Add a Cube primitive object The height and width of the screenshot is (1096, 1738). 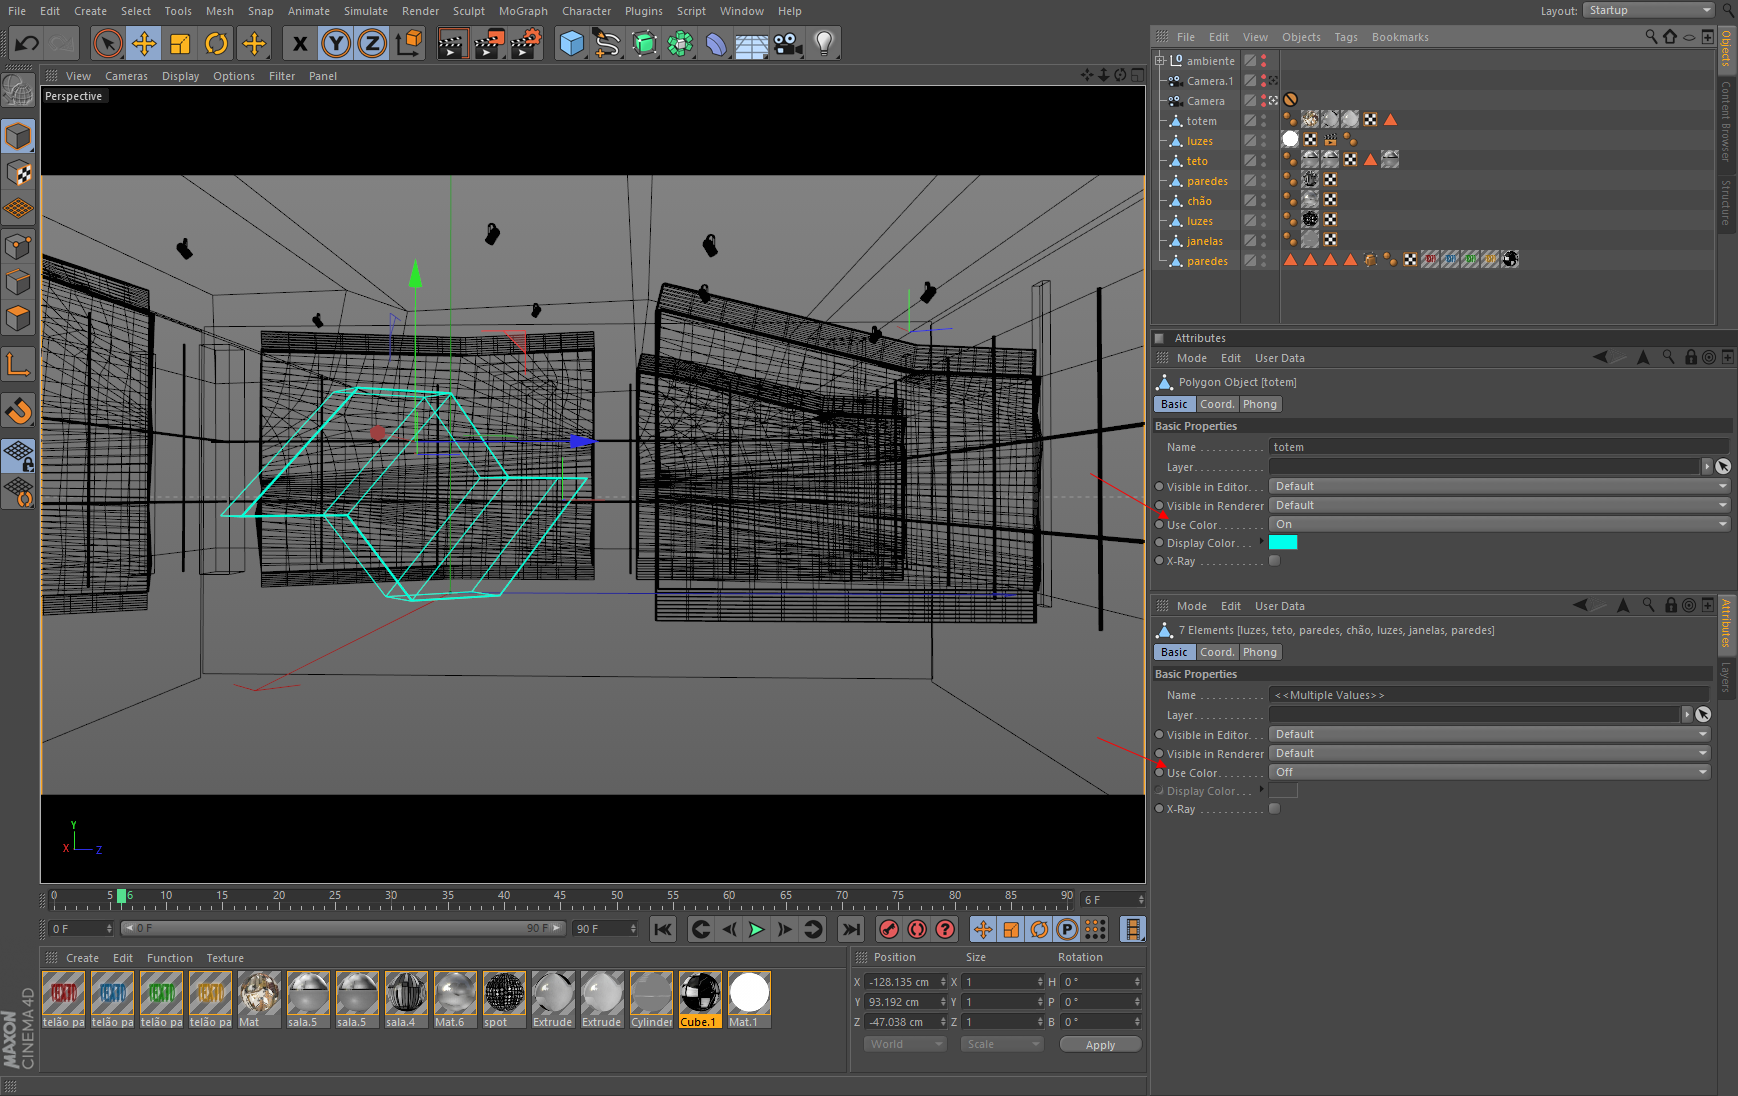[x=571, y=43]
